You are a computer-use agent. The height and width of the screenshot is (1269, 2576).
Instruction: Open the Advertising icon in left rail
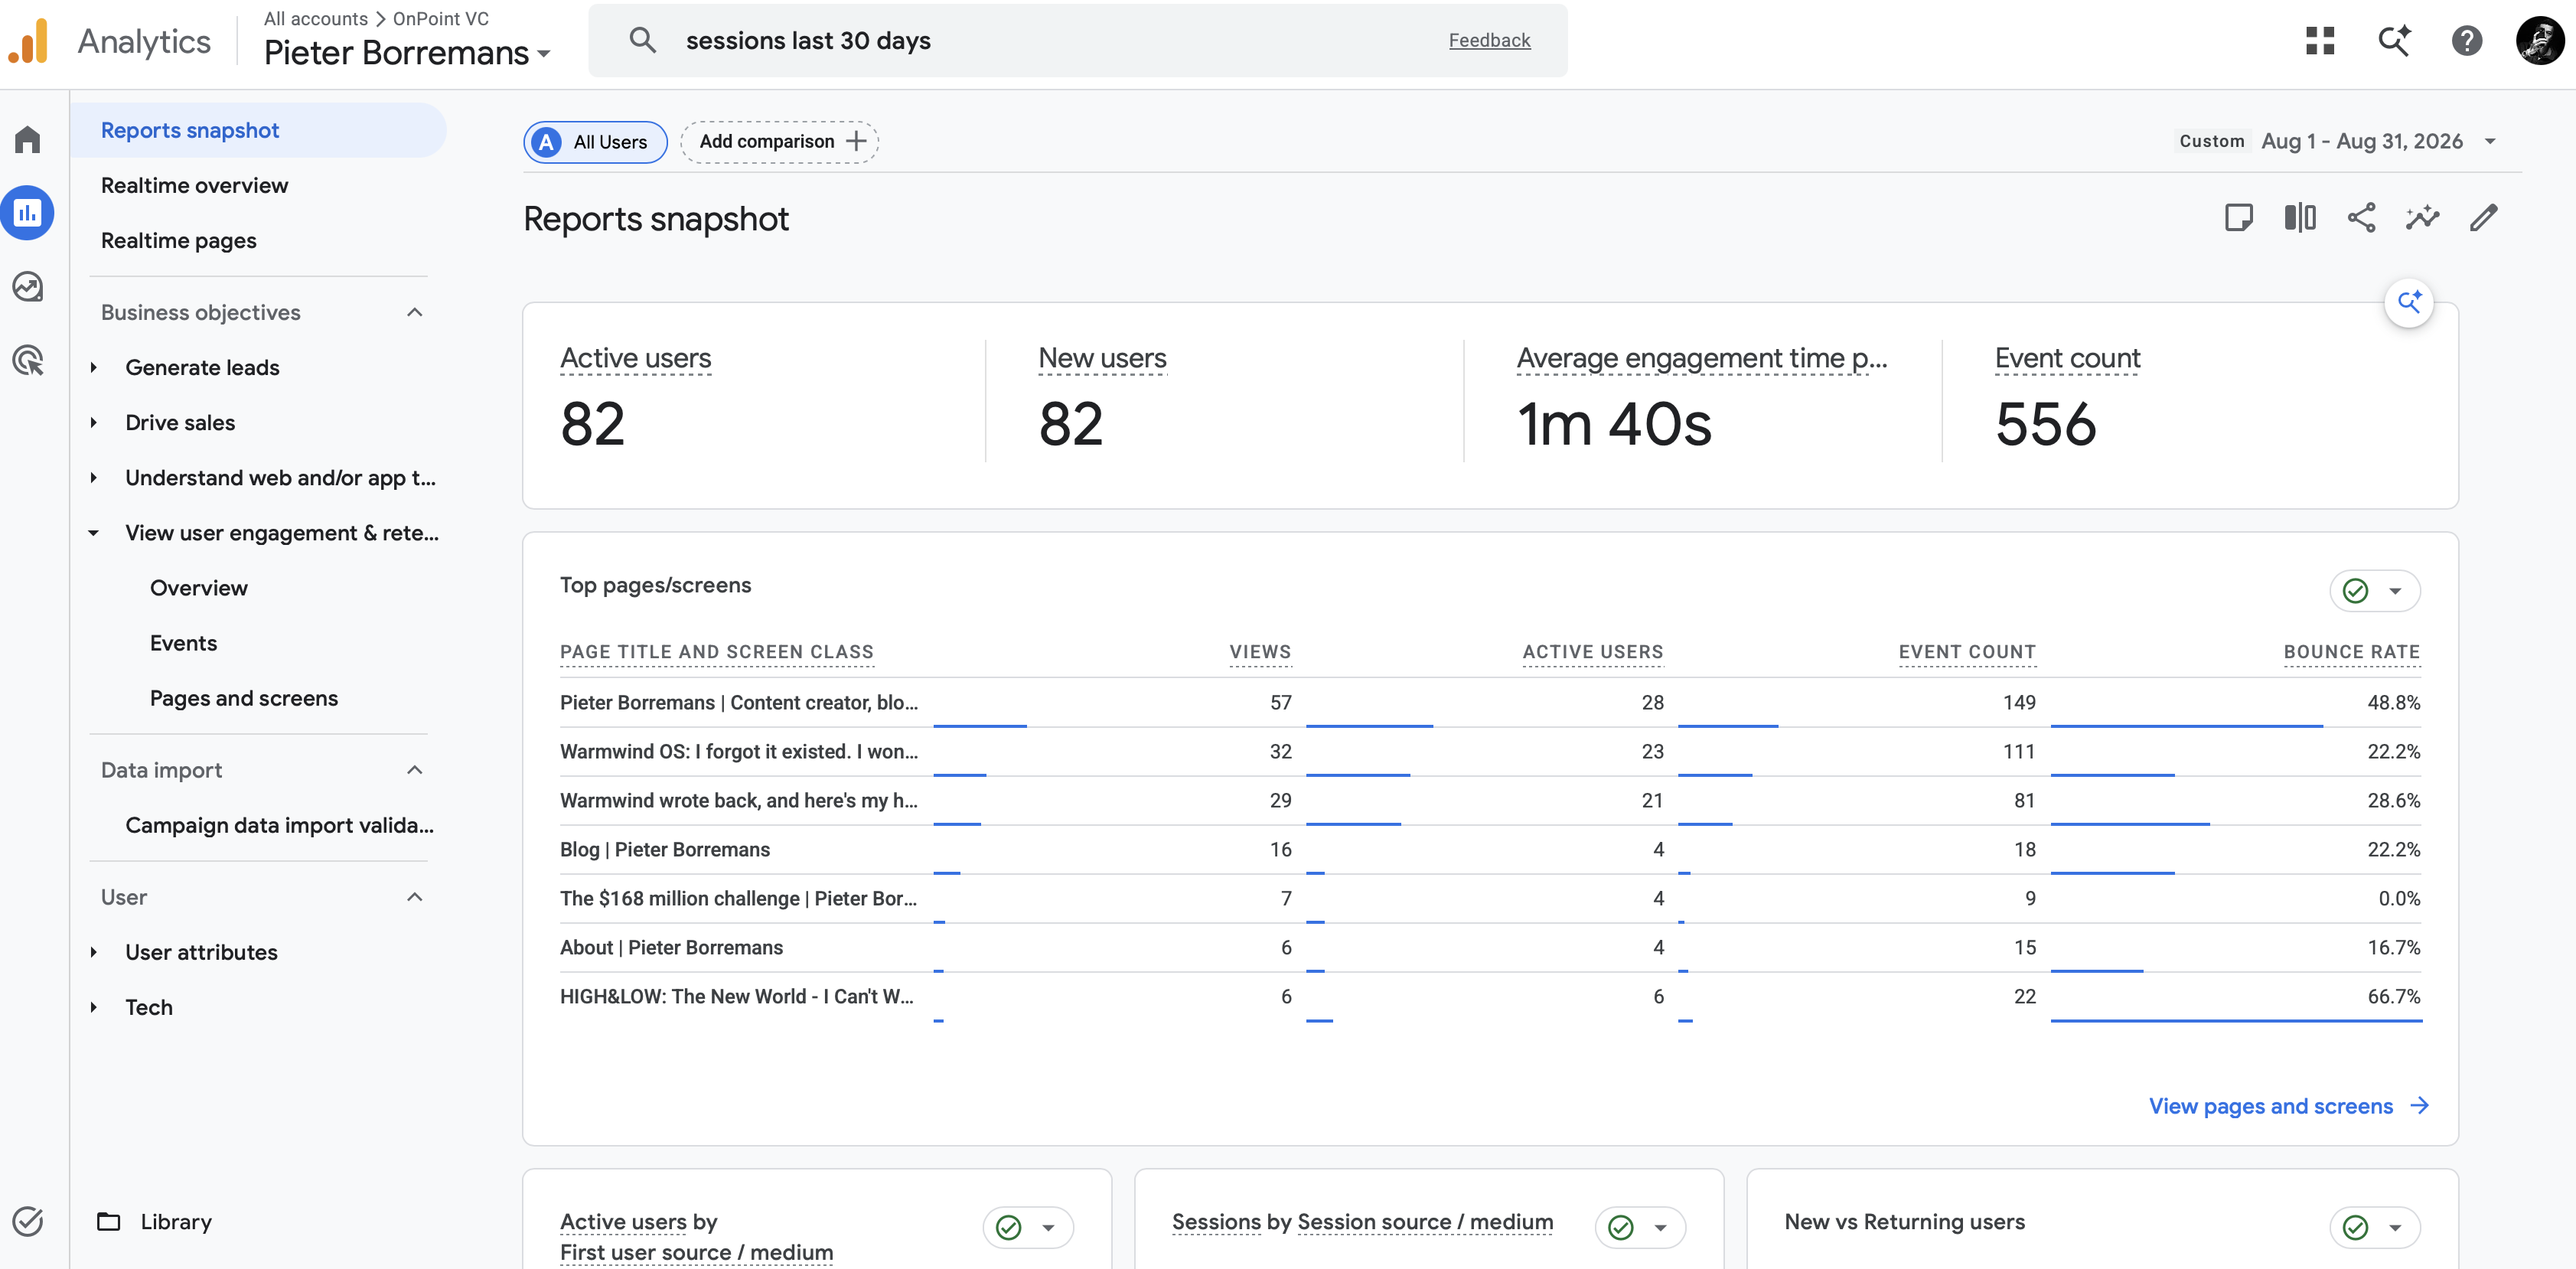tap(28, 360)
